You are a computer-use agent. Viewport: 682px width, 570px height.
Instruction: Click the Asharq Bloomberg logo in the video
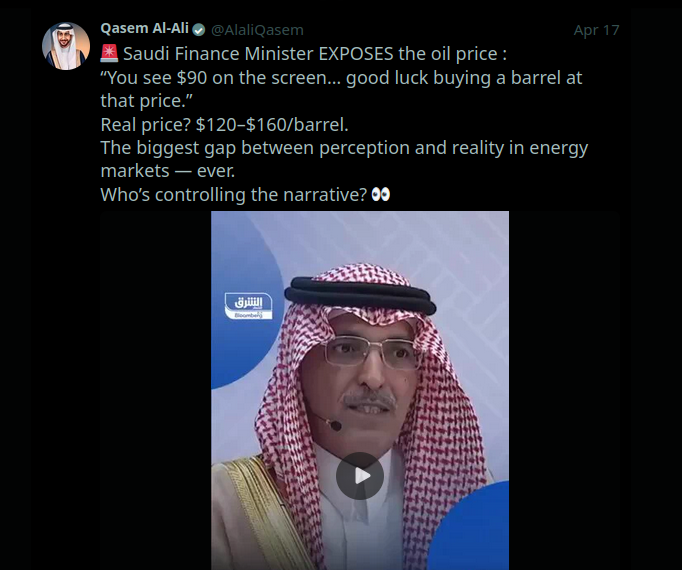click(x=248, y=306)
